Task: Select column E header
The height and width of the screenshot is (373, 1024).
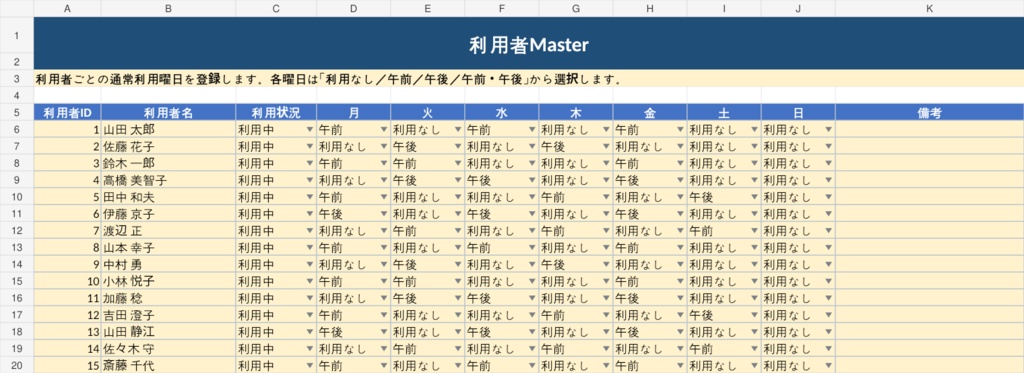Action: [x=428, y=8]
